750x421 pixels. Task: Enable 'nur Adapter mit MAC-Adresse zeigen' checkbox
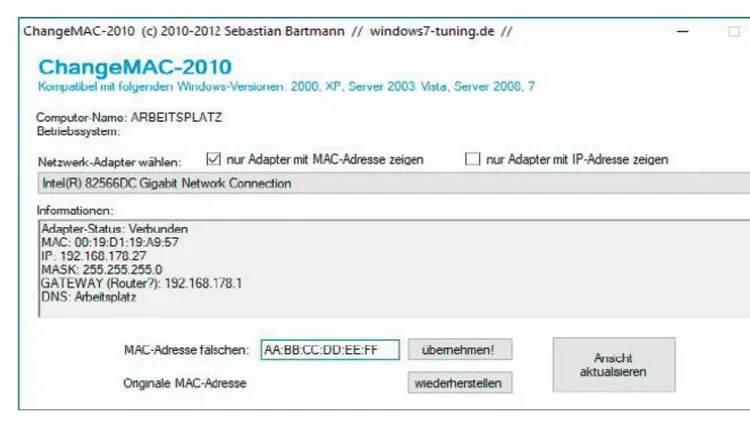(213, 159)
